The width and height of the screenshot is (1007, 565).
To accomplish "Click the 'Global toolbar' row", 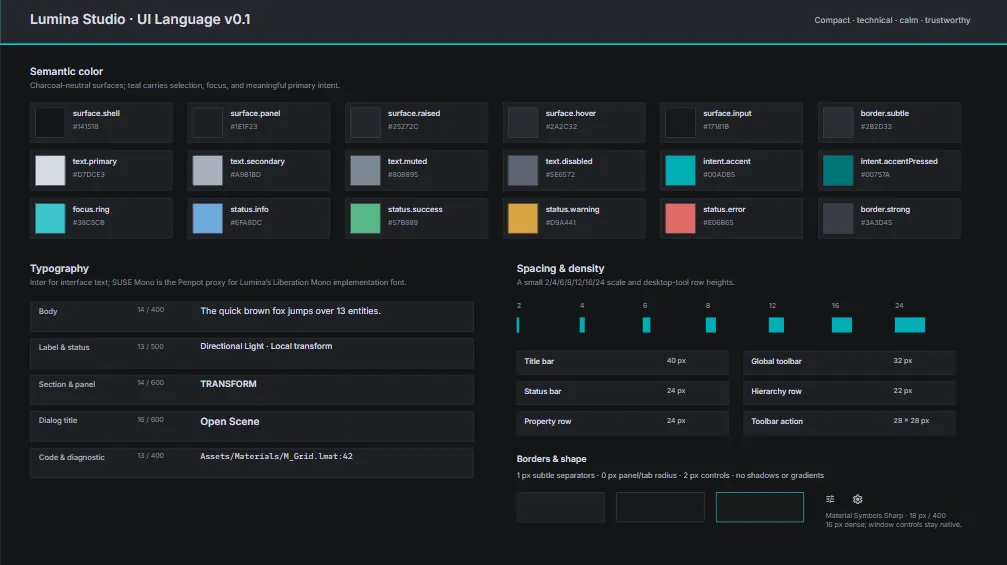I will (850, 361).
